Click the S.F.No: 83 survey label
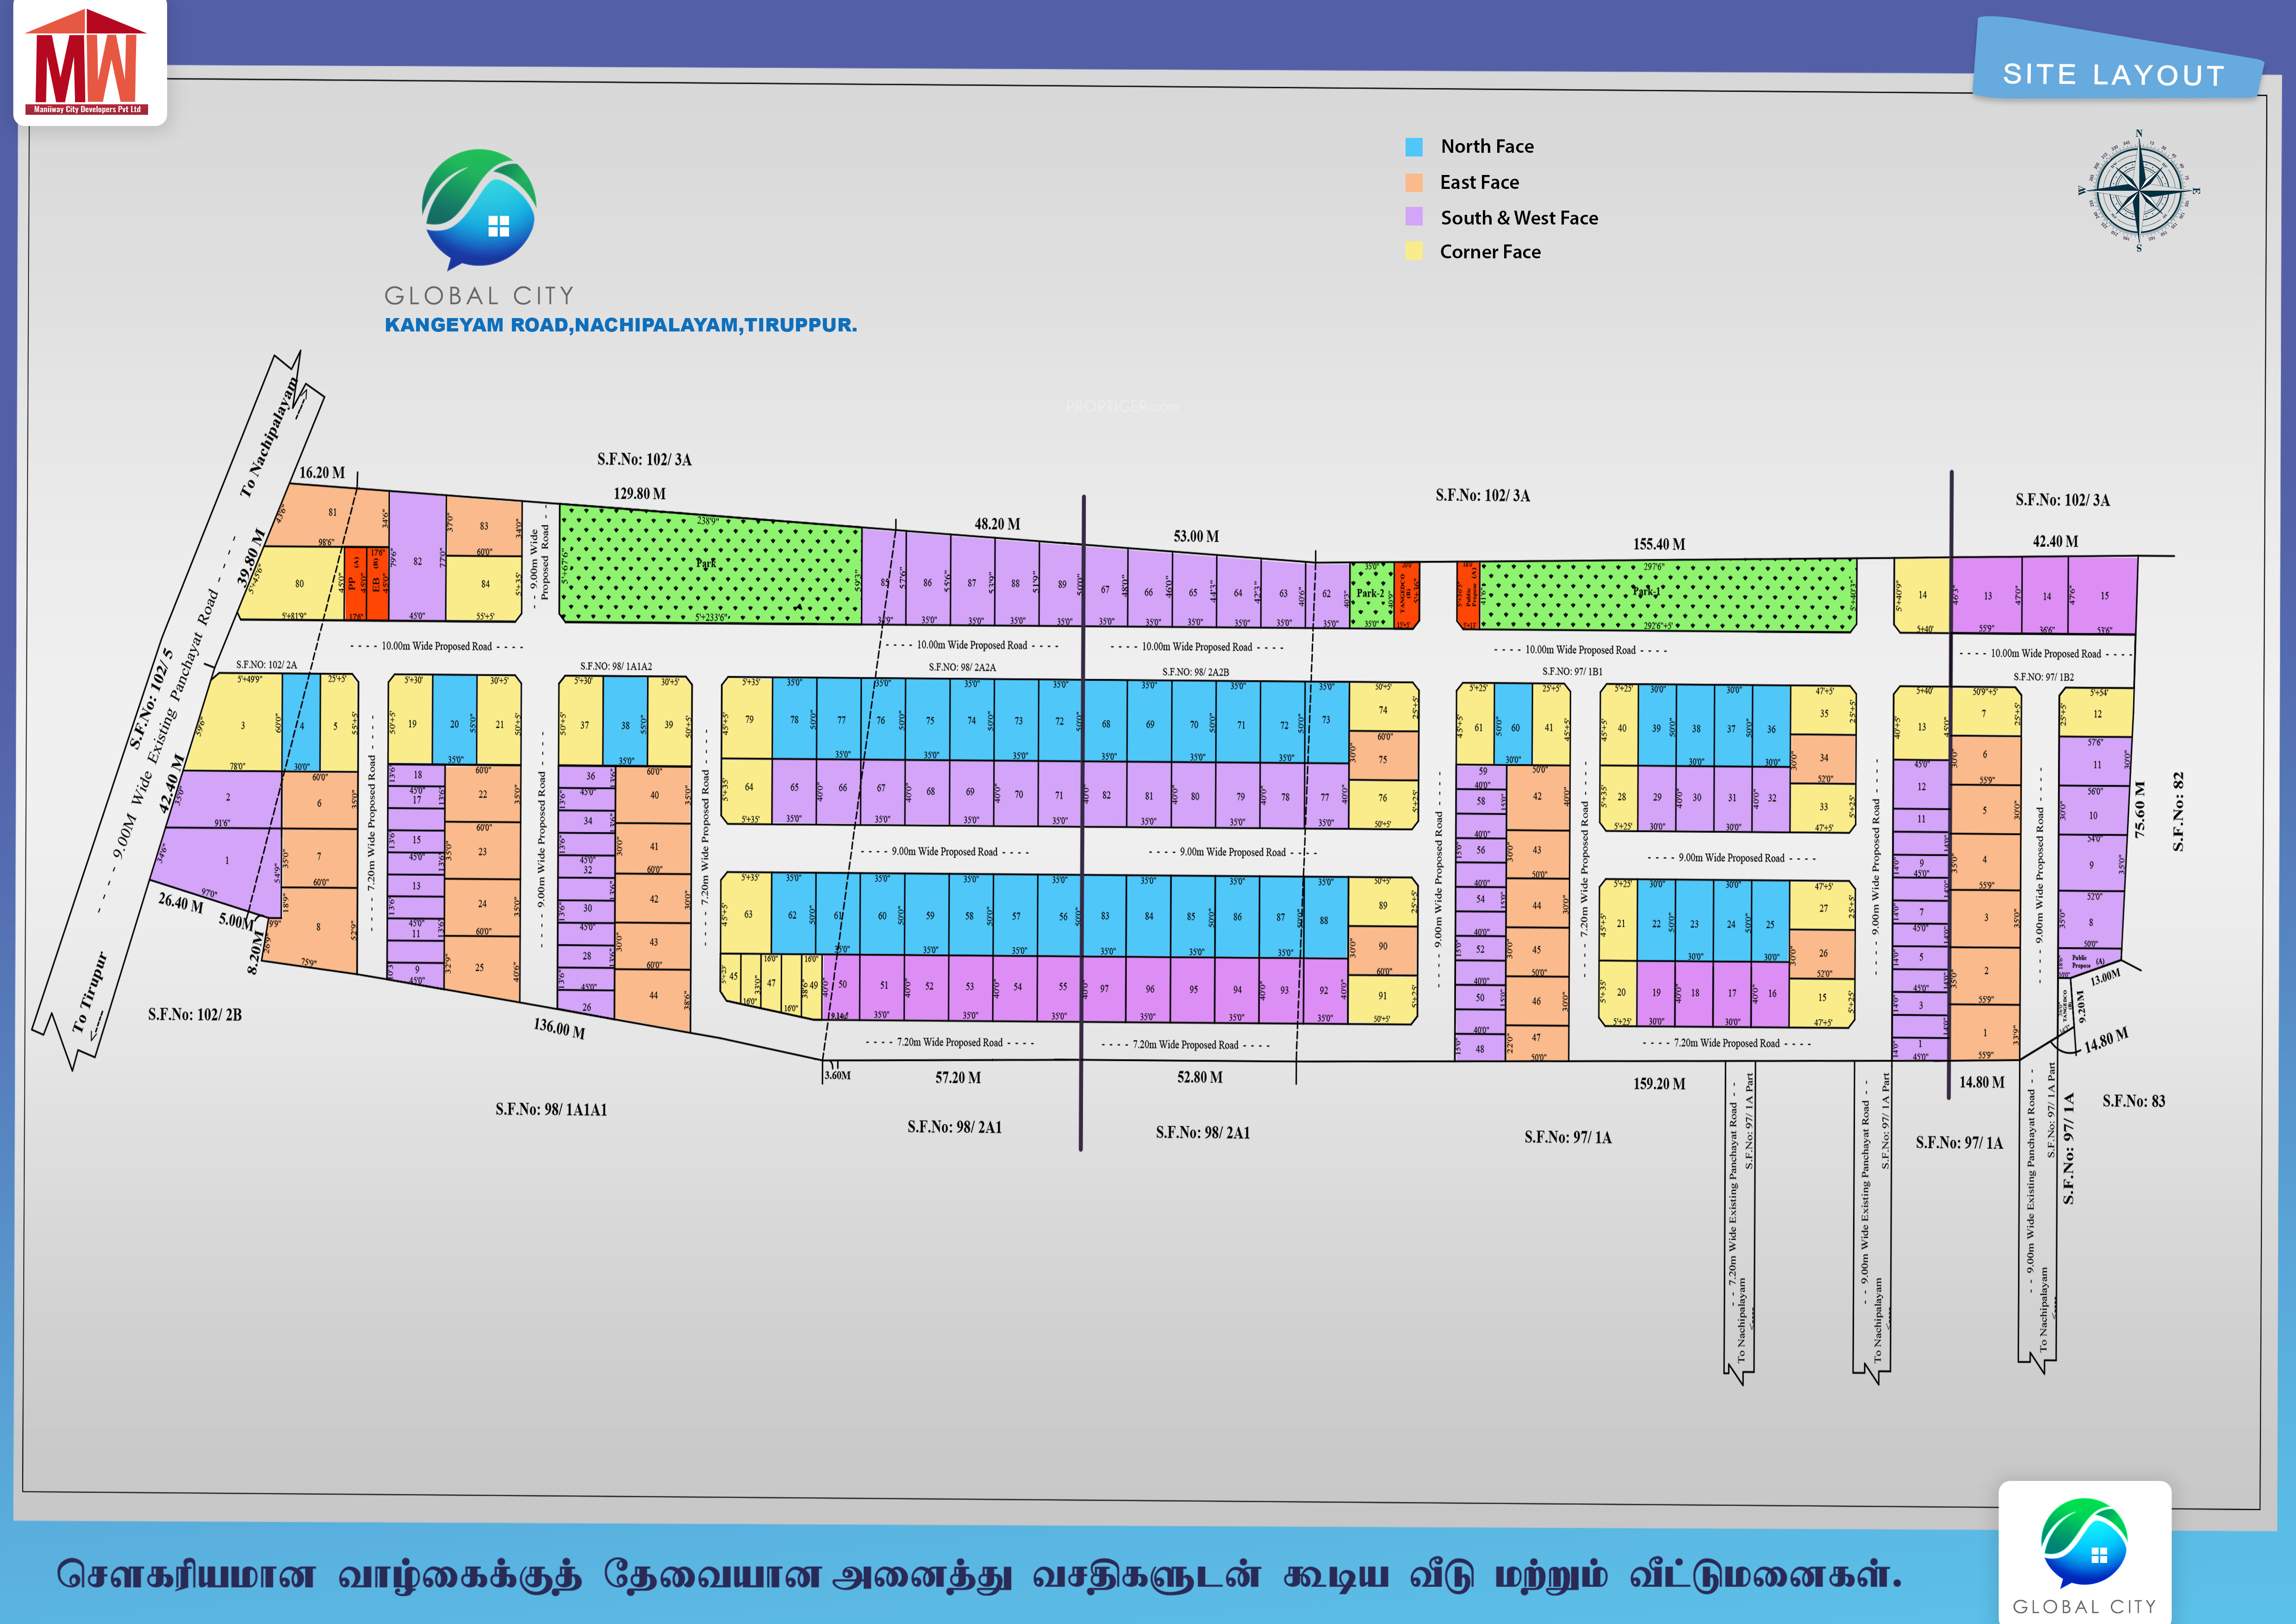Image resolution: width=2296 pixels, height=1624 pixels. click(2133, 1101)
